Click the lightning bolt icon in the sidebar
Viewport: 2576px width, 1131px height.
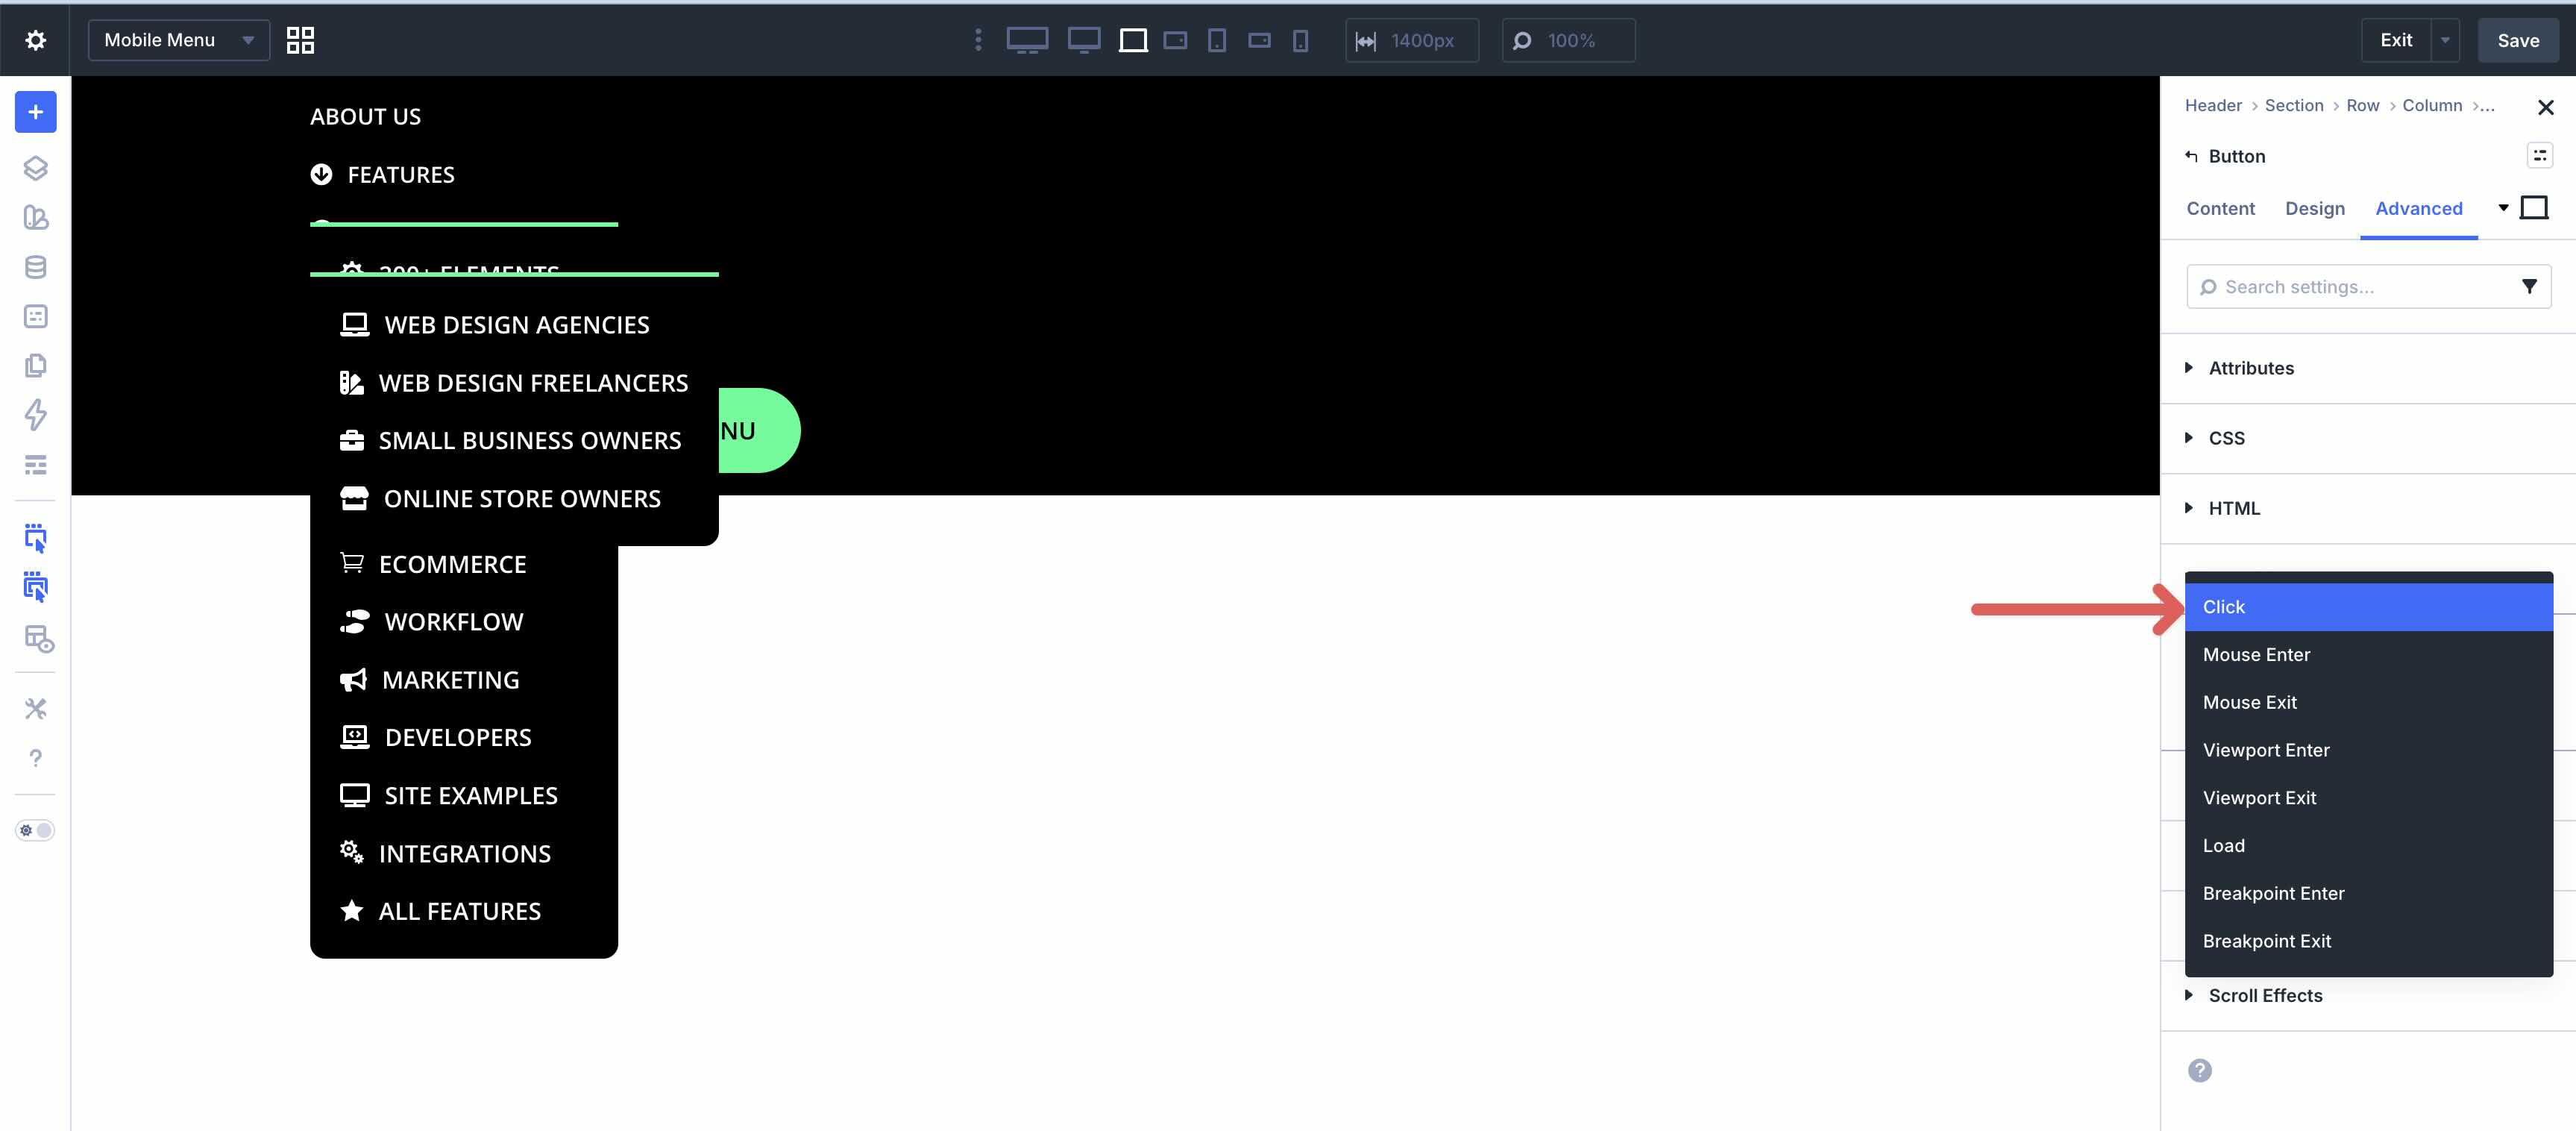coord(35,416)
